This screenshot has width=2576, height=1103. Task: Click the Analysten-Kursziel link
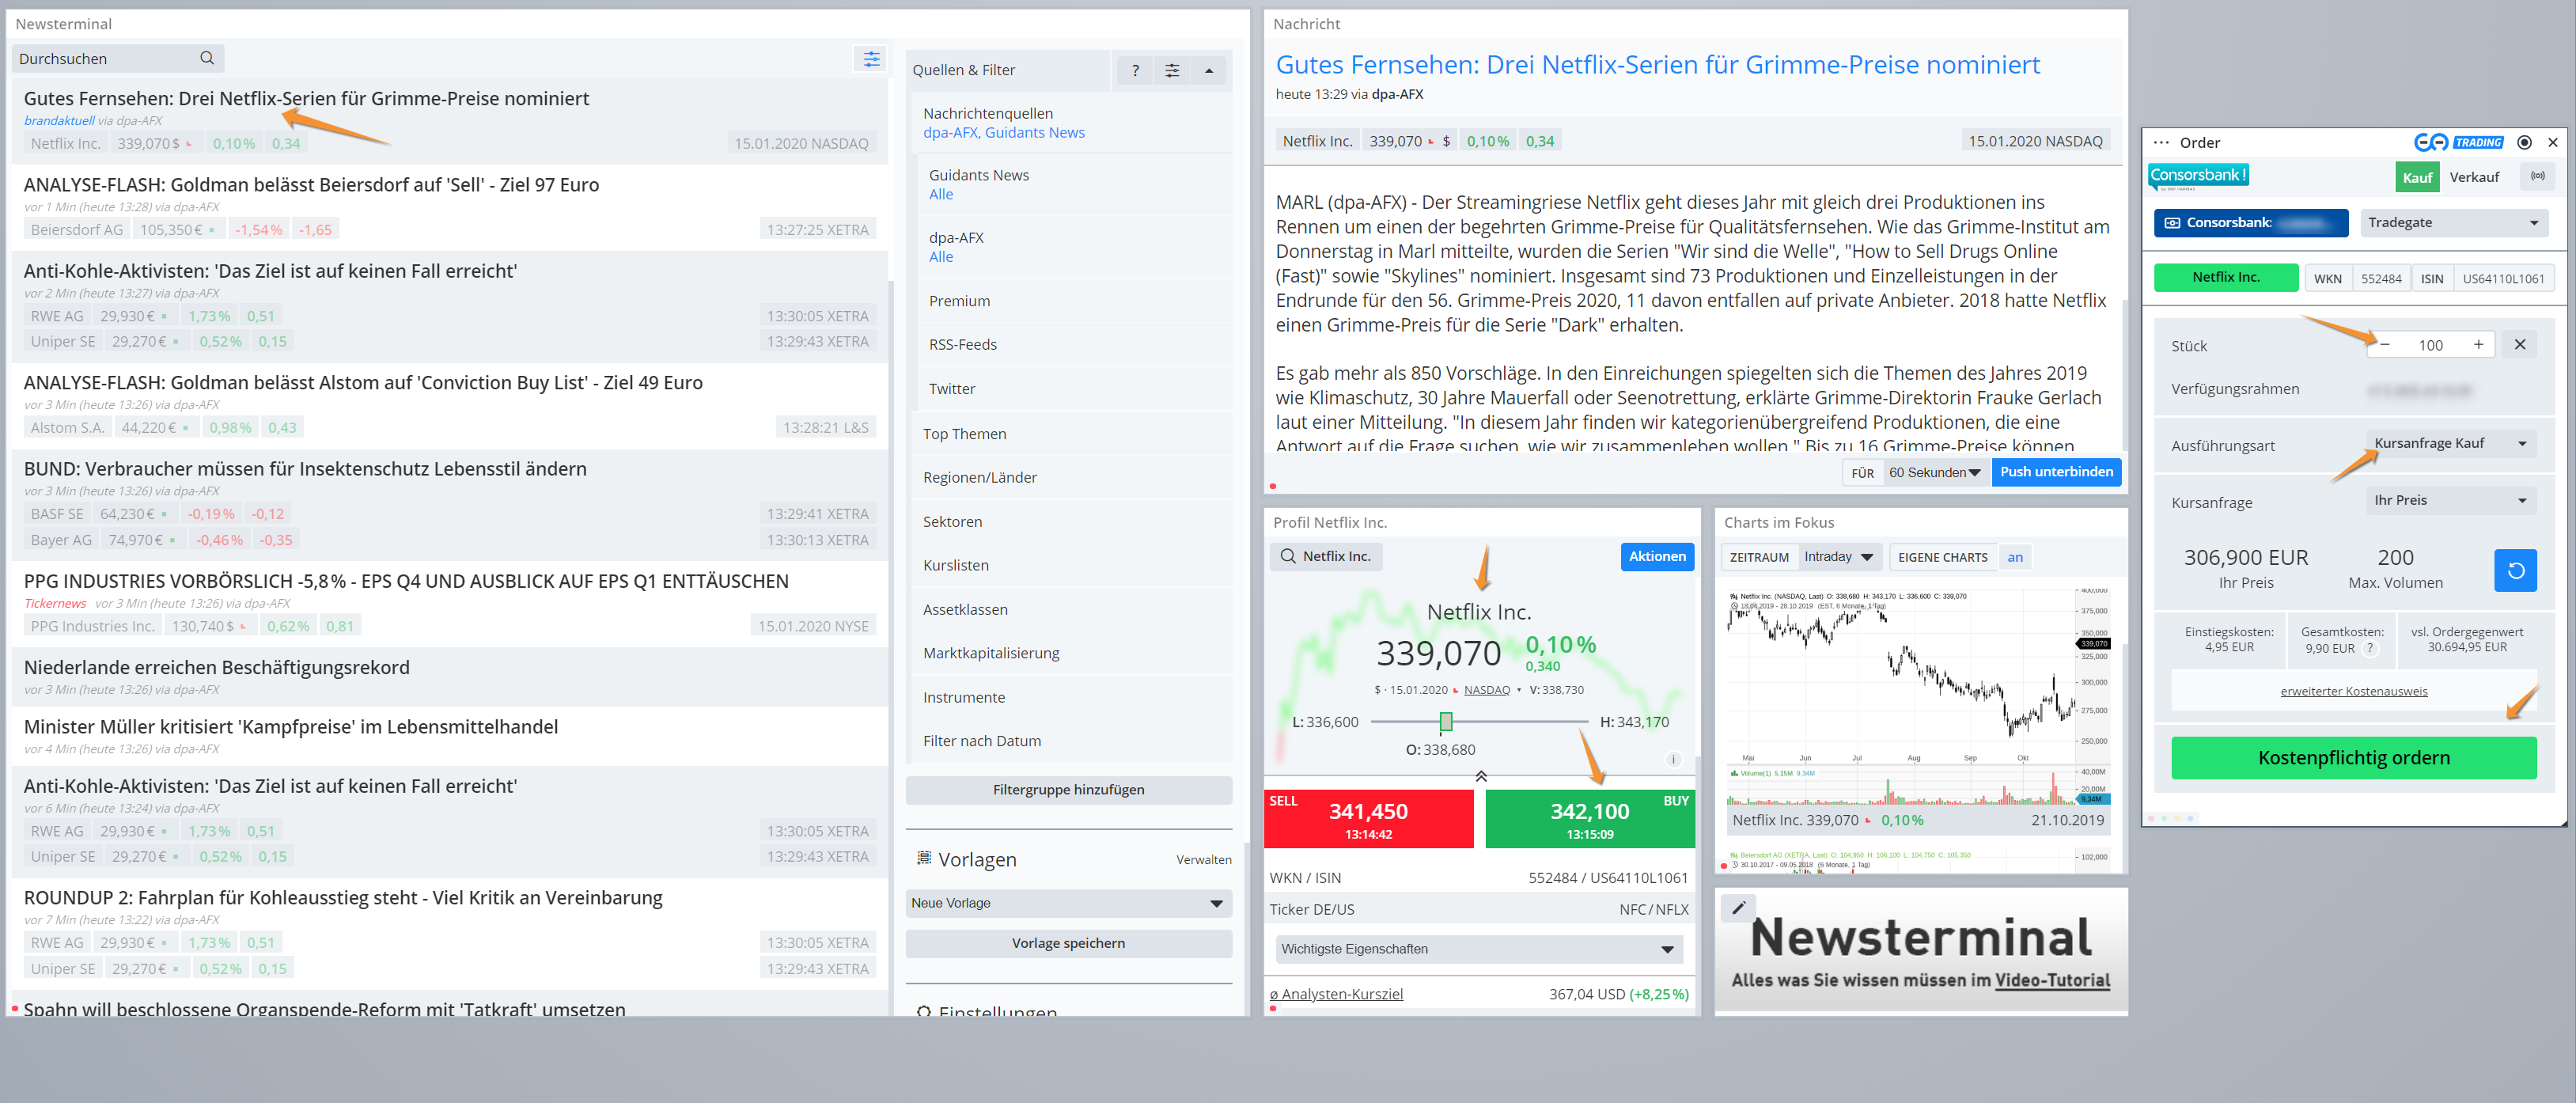(x=1336, y=994)
